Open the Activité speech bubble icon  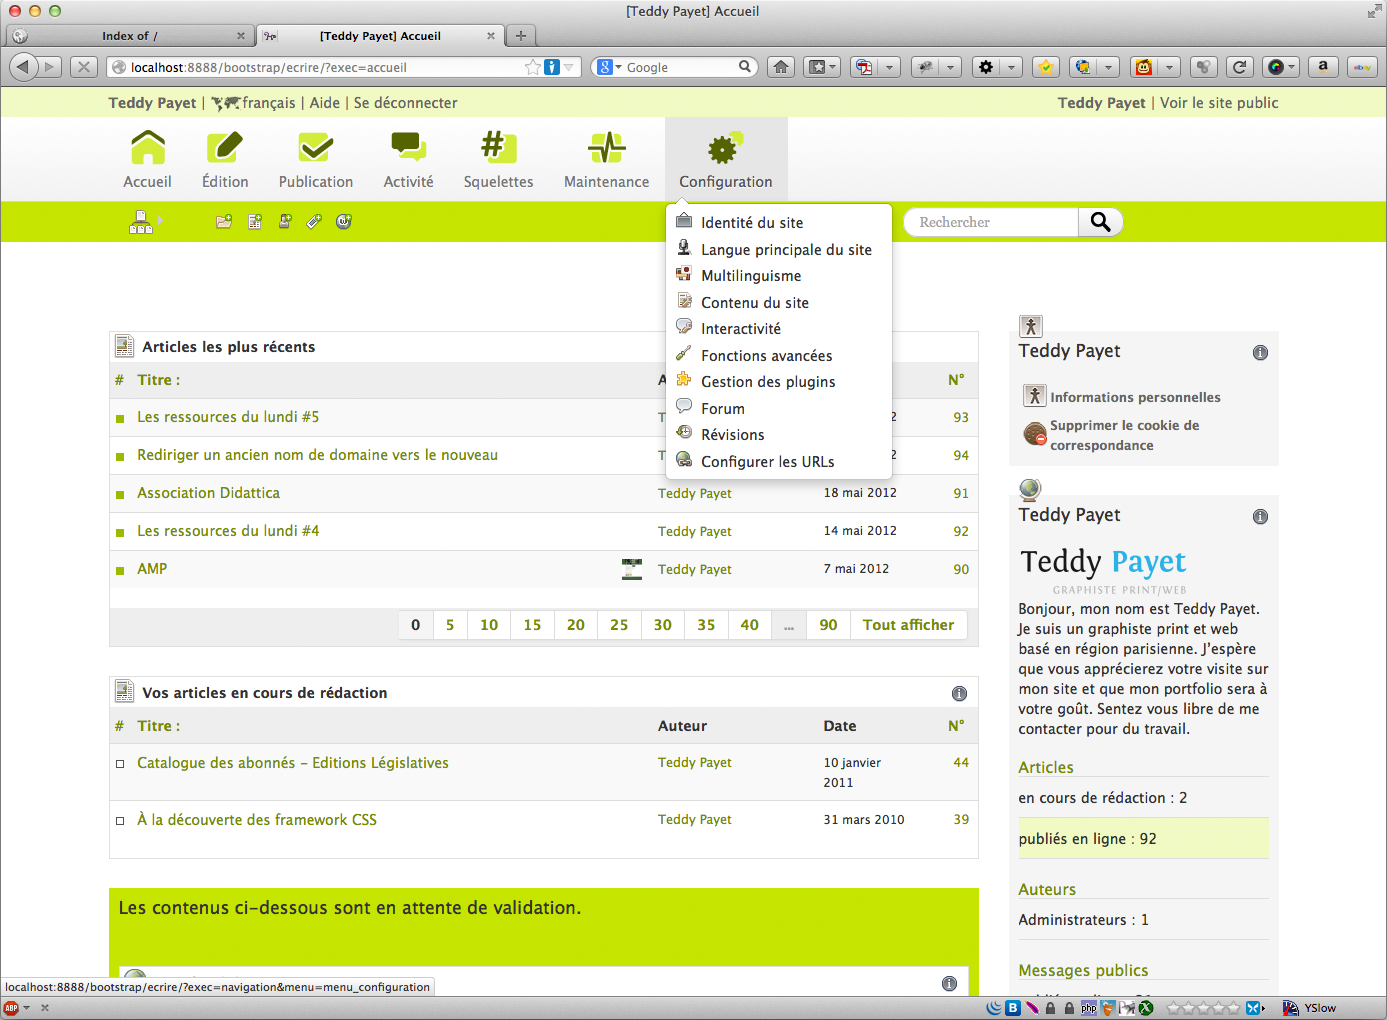tap(408, 148)
